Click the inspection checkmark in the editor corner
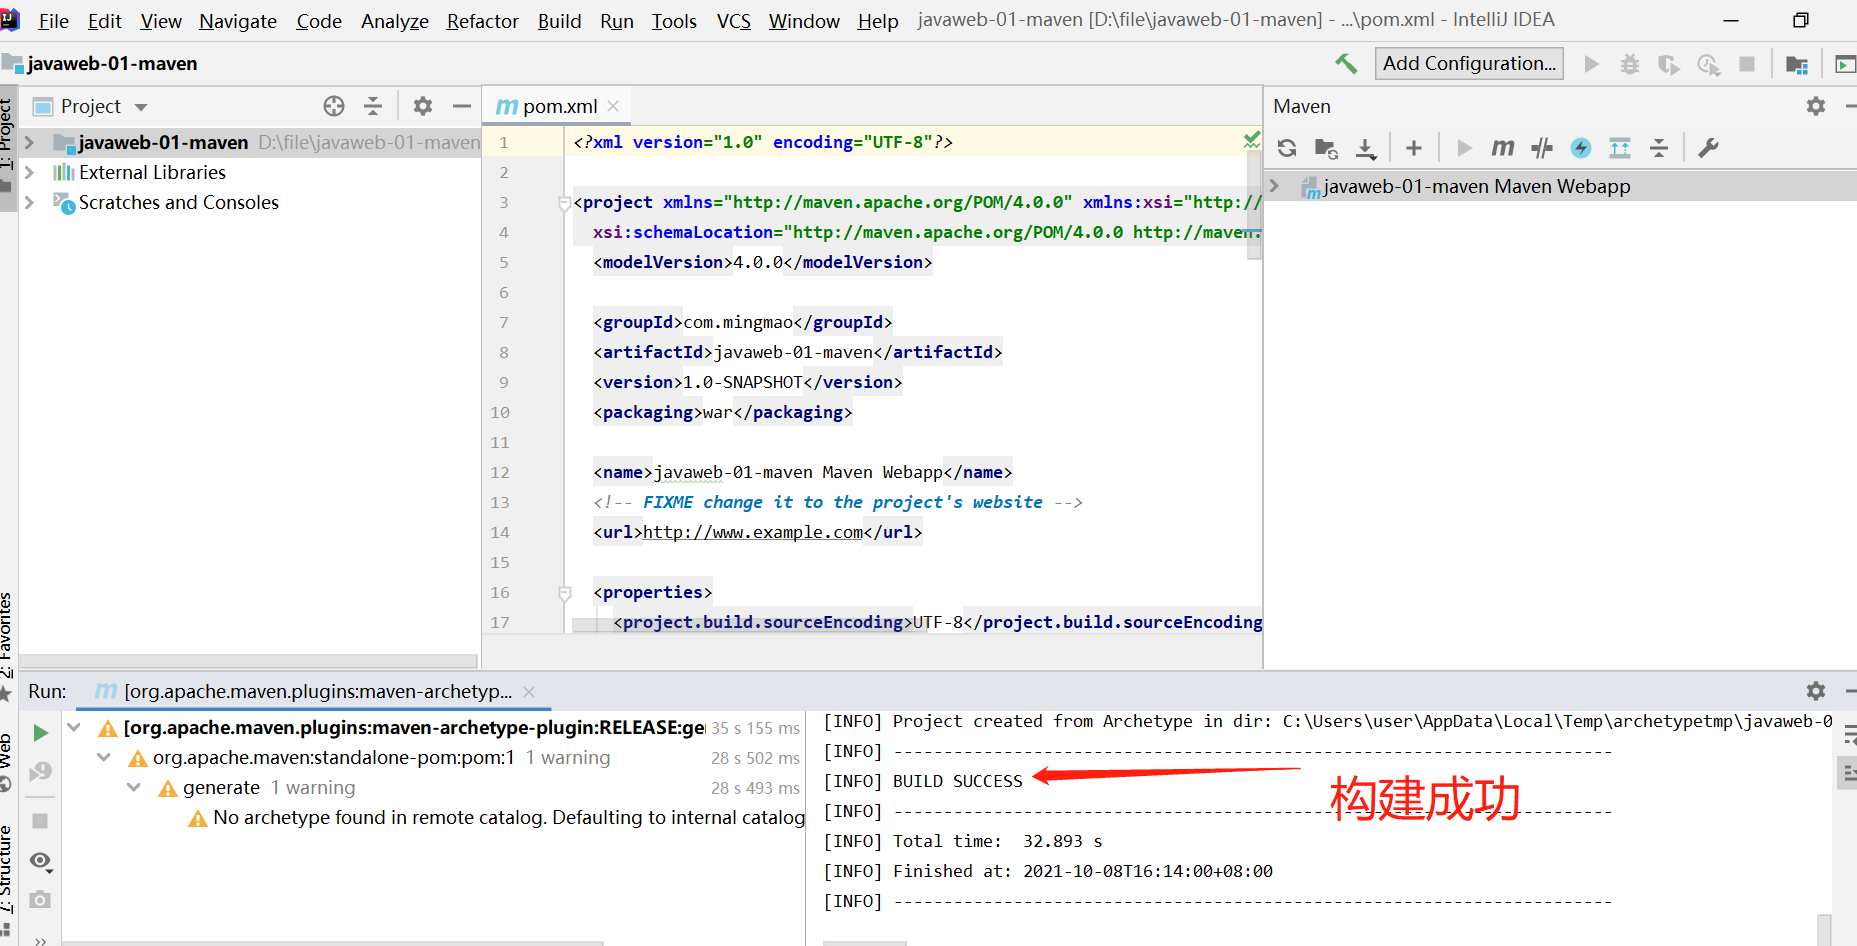 (x=1251, y=141)
